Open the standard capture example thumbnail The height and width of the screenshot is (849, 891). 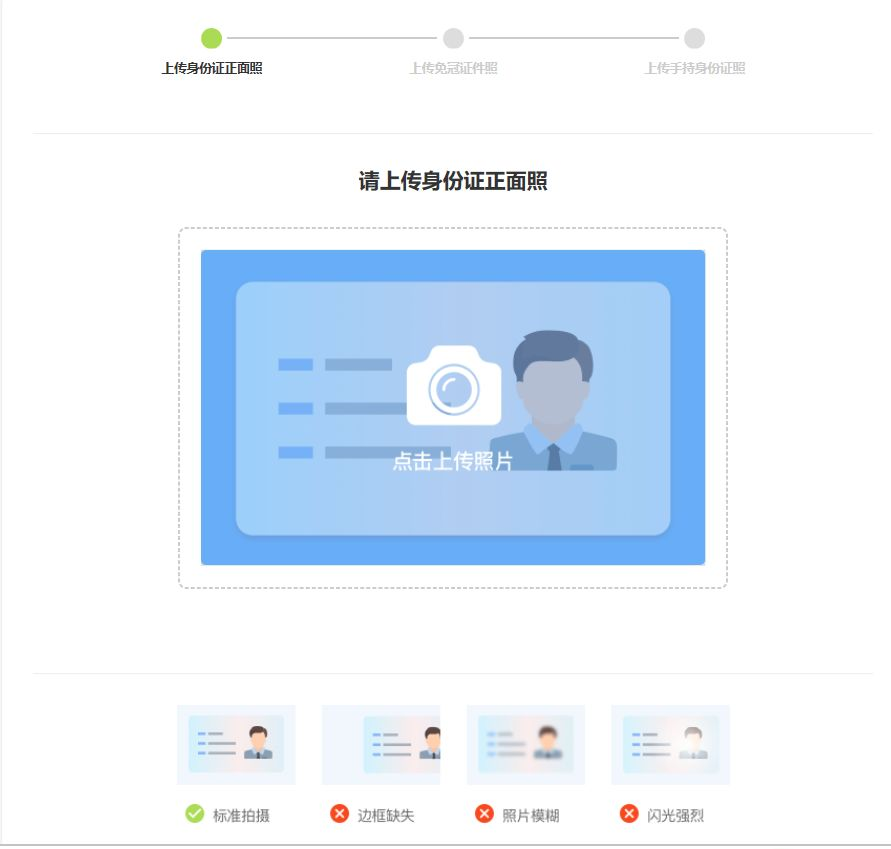[x=236, y=745]
